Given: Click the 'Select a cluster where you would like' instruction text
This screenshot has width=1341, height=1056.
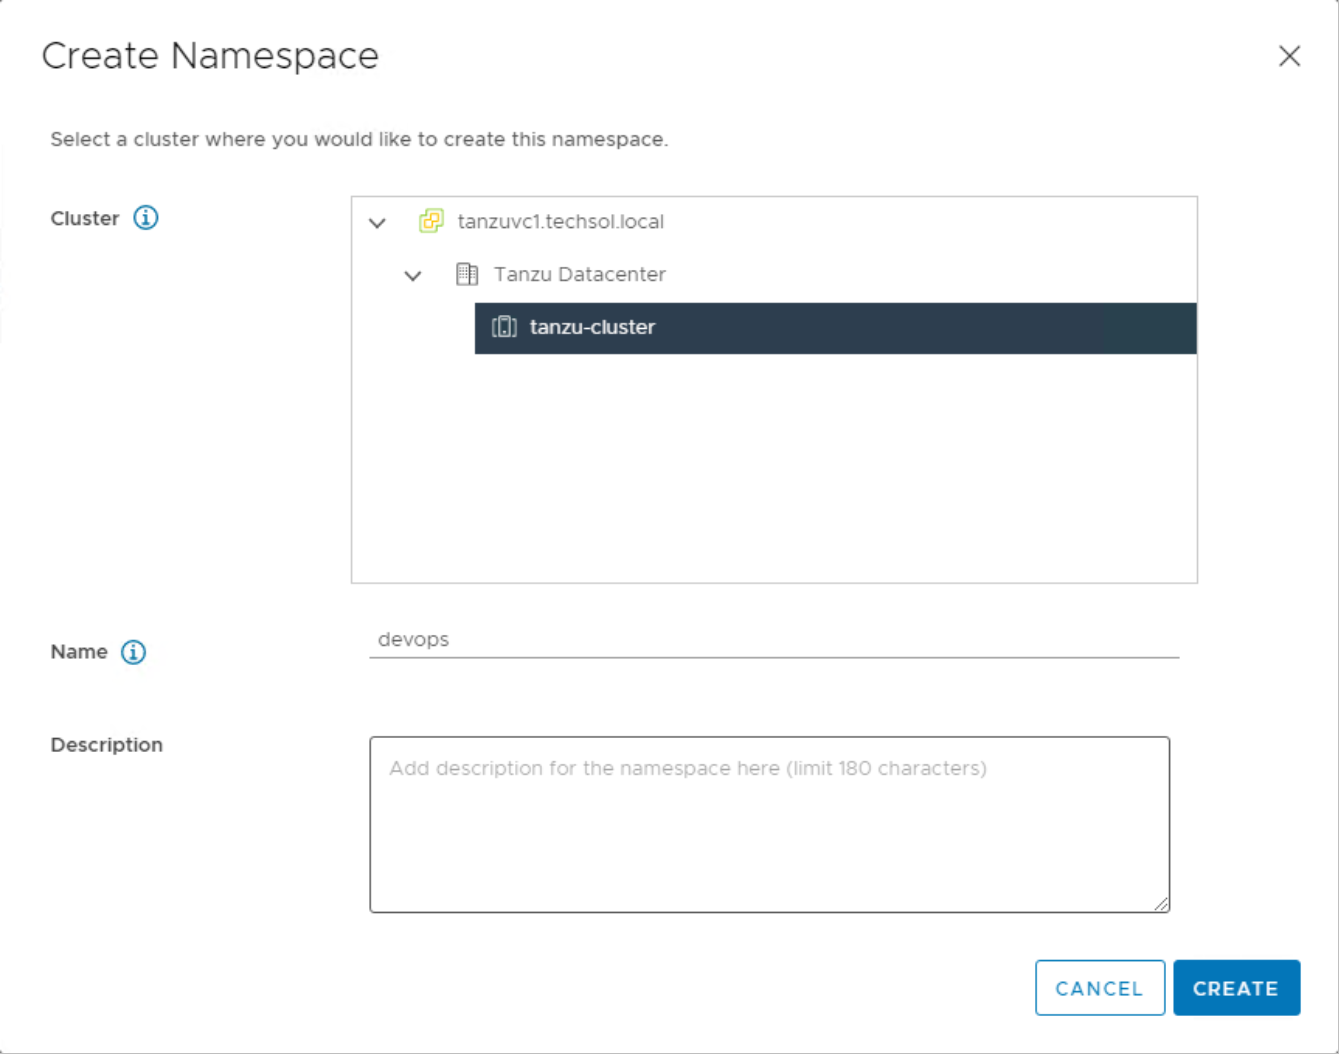Looking at the screenshot, I should pos(359,139).
